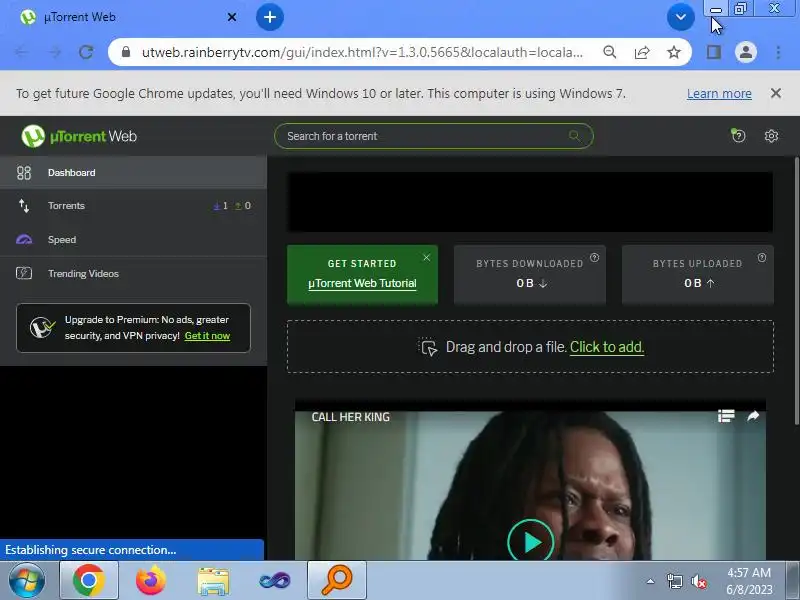Open the Torrents sidebar section
This screenshot has height=600, width=800.
pos(133,206)
